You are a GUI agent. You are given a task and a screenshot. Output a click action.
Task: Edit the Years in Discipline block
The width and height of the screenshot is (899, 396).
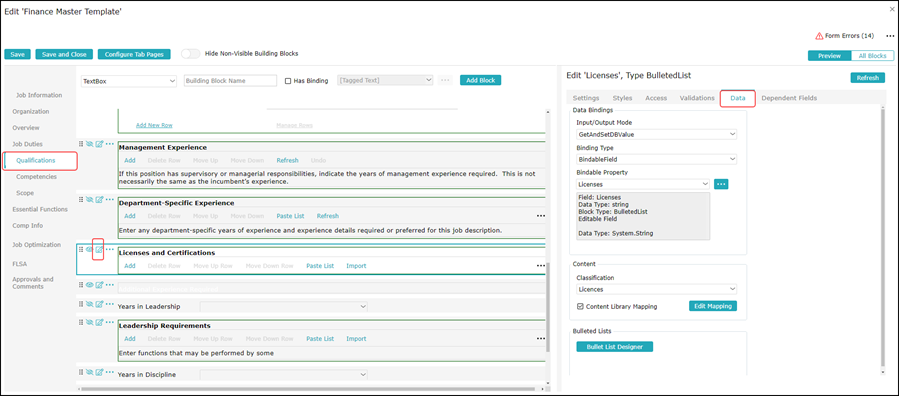(x=99, y=372)
